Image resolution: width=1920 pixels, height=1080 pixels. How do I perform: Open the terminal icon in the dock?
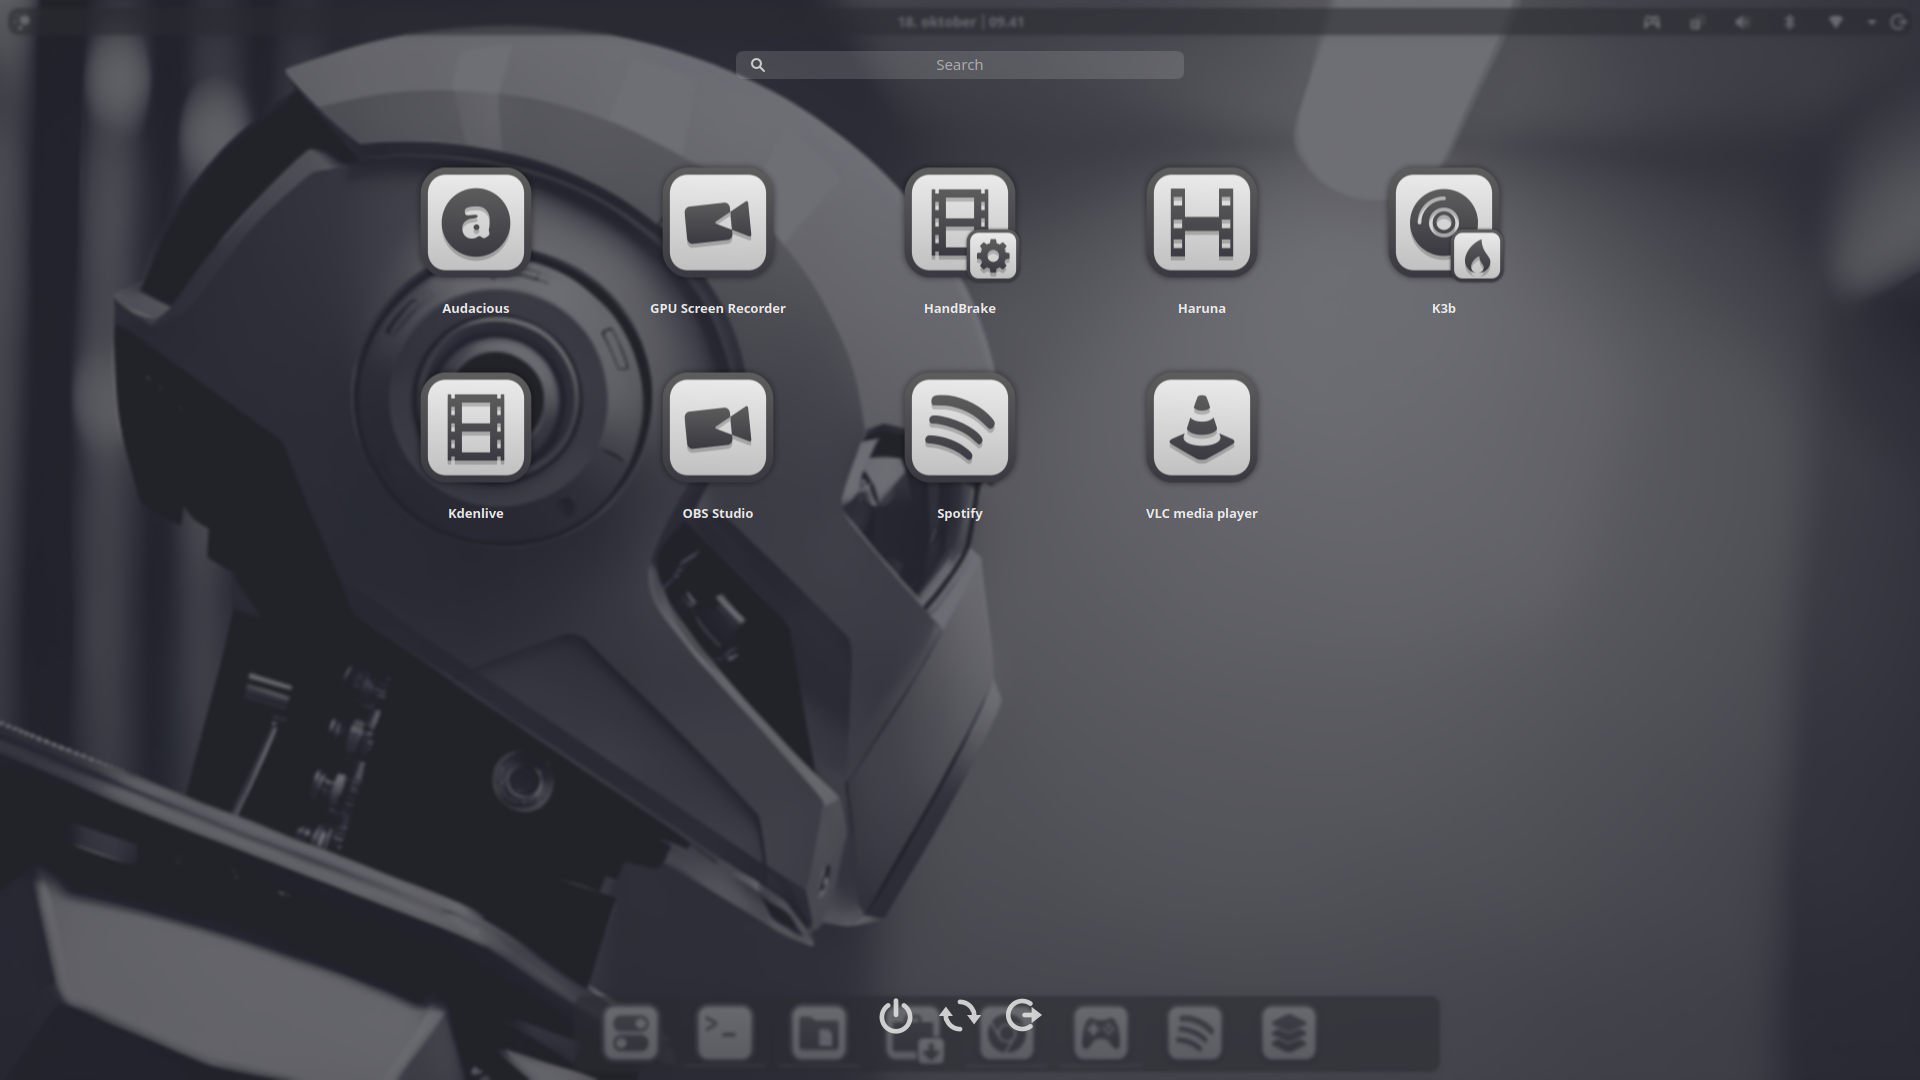725,1032
